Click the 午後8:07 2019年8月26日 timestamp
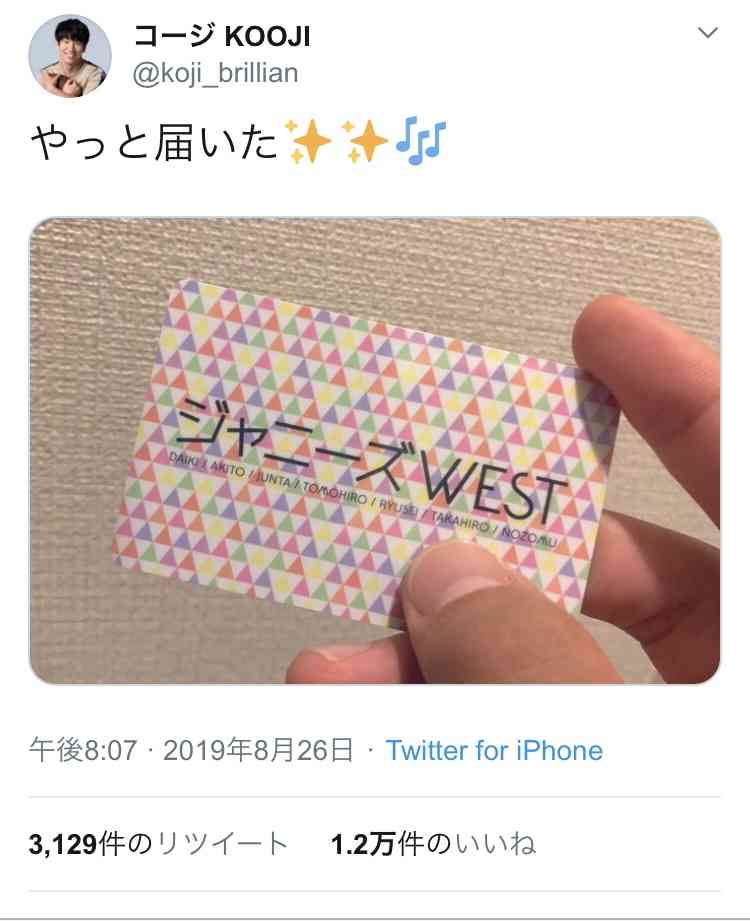 click(191, 751)
